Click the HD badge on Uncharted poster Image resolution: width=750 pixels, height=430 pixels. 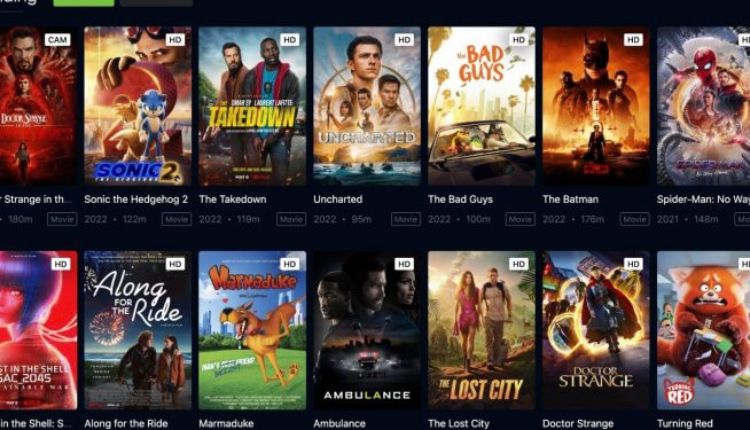(x=404, y=40)
